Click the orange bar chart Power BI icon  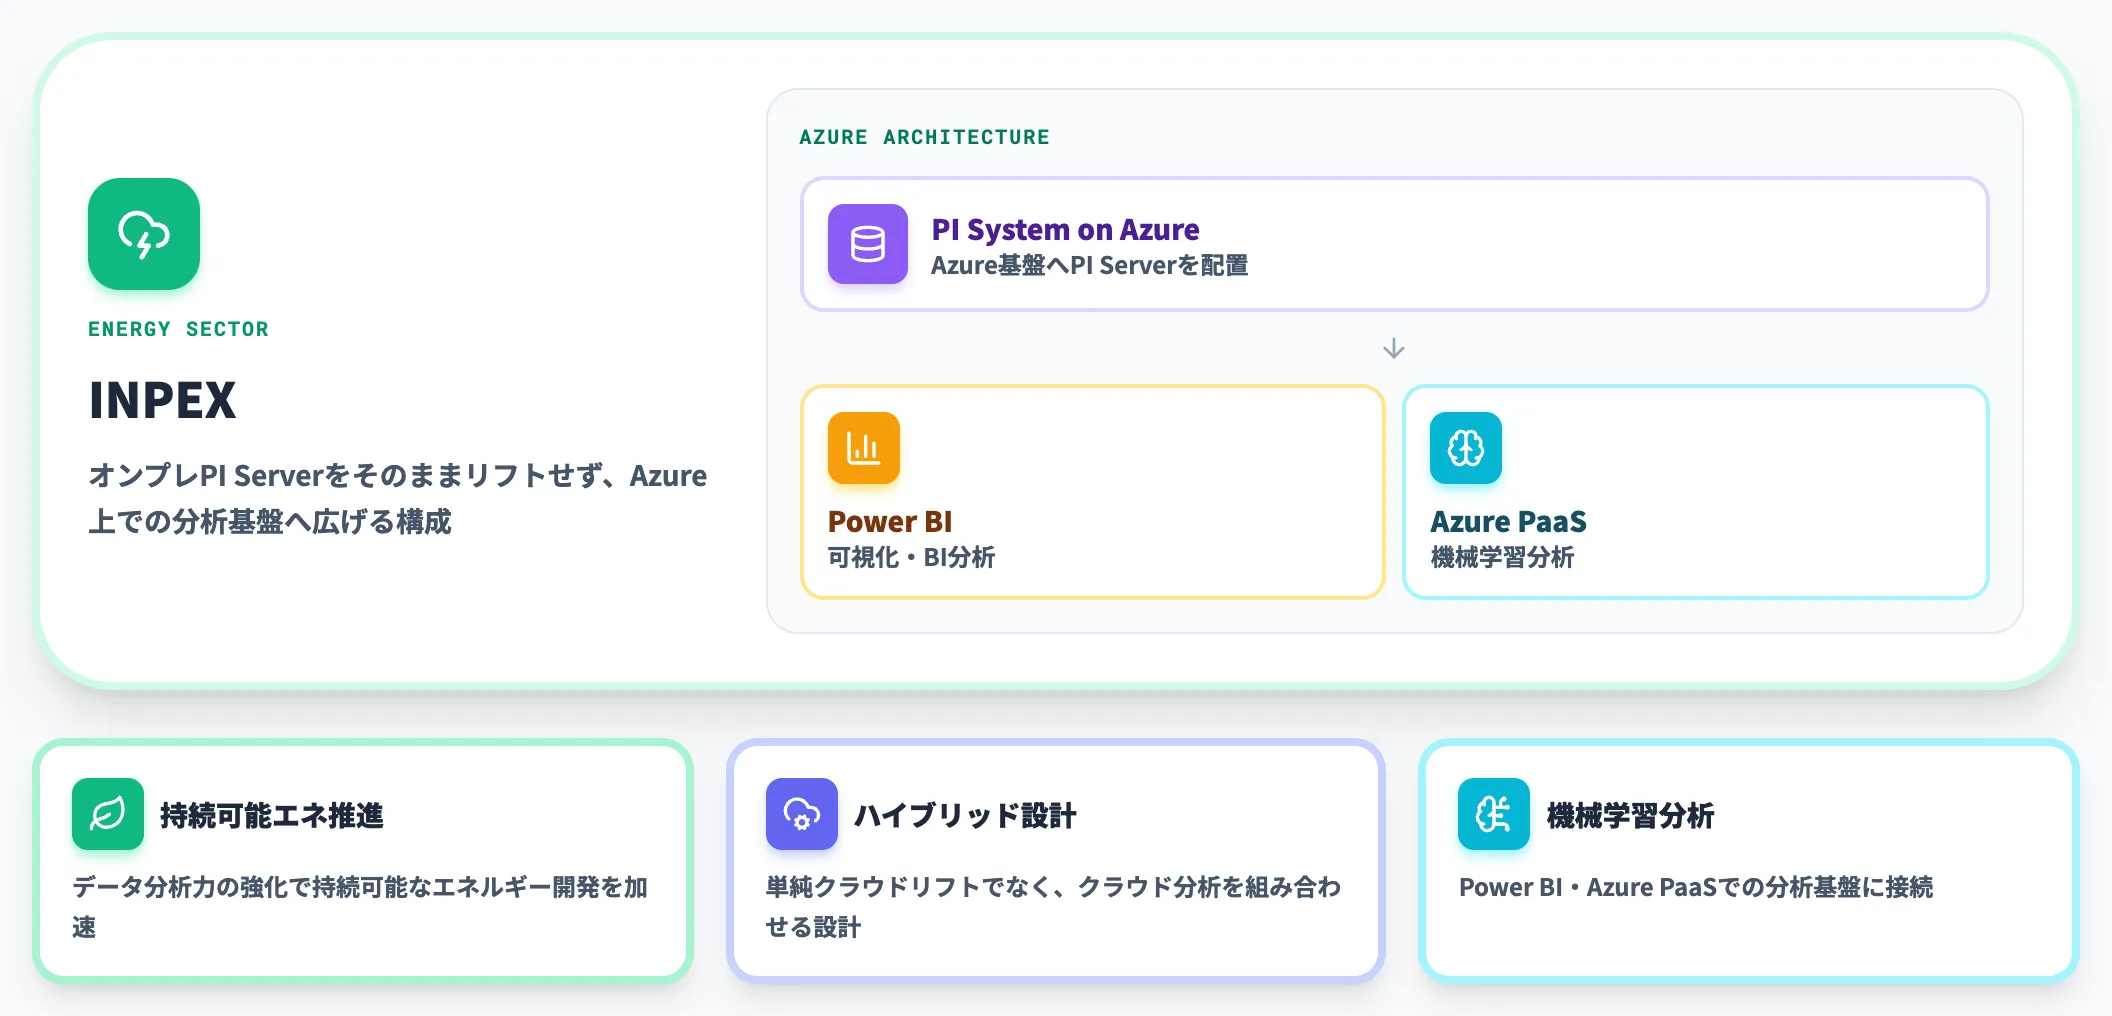[x=864, y=448]
